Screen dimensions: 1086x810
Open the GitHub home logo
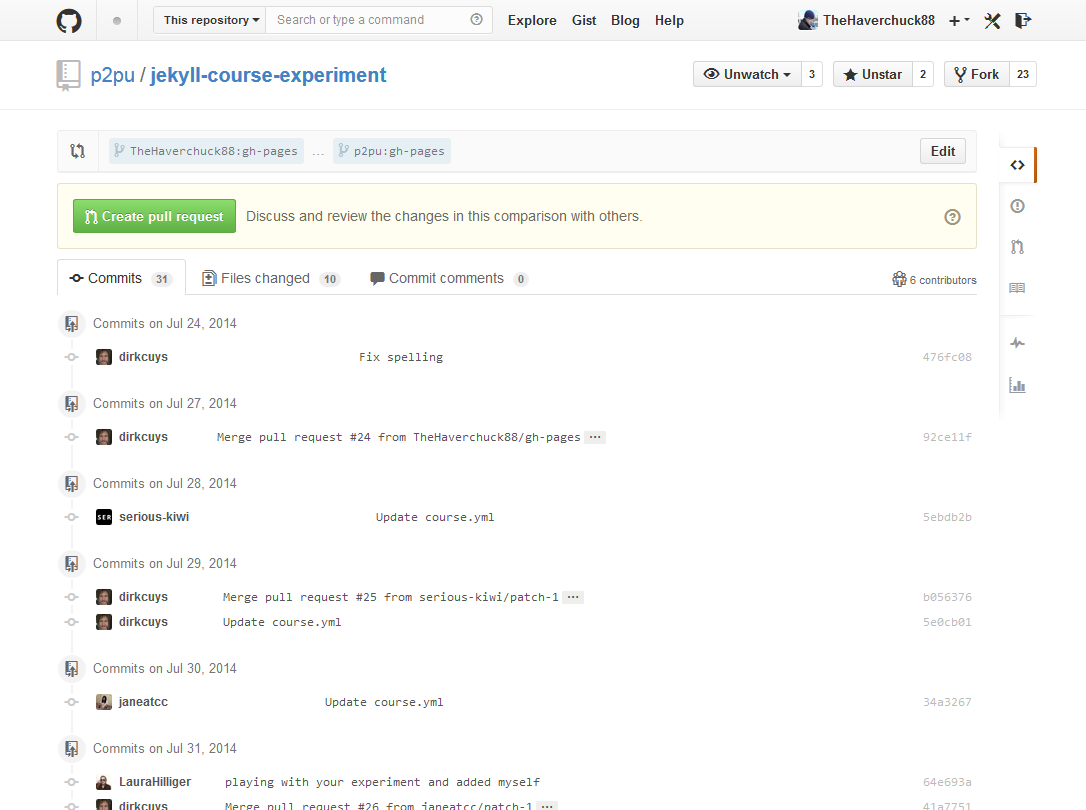click(69, 20)
